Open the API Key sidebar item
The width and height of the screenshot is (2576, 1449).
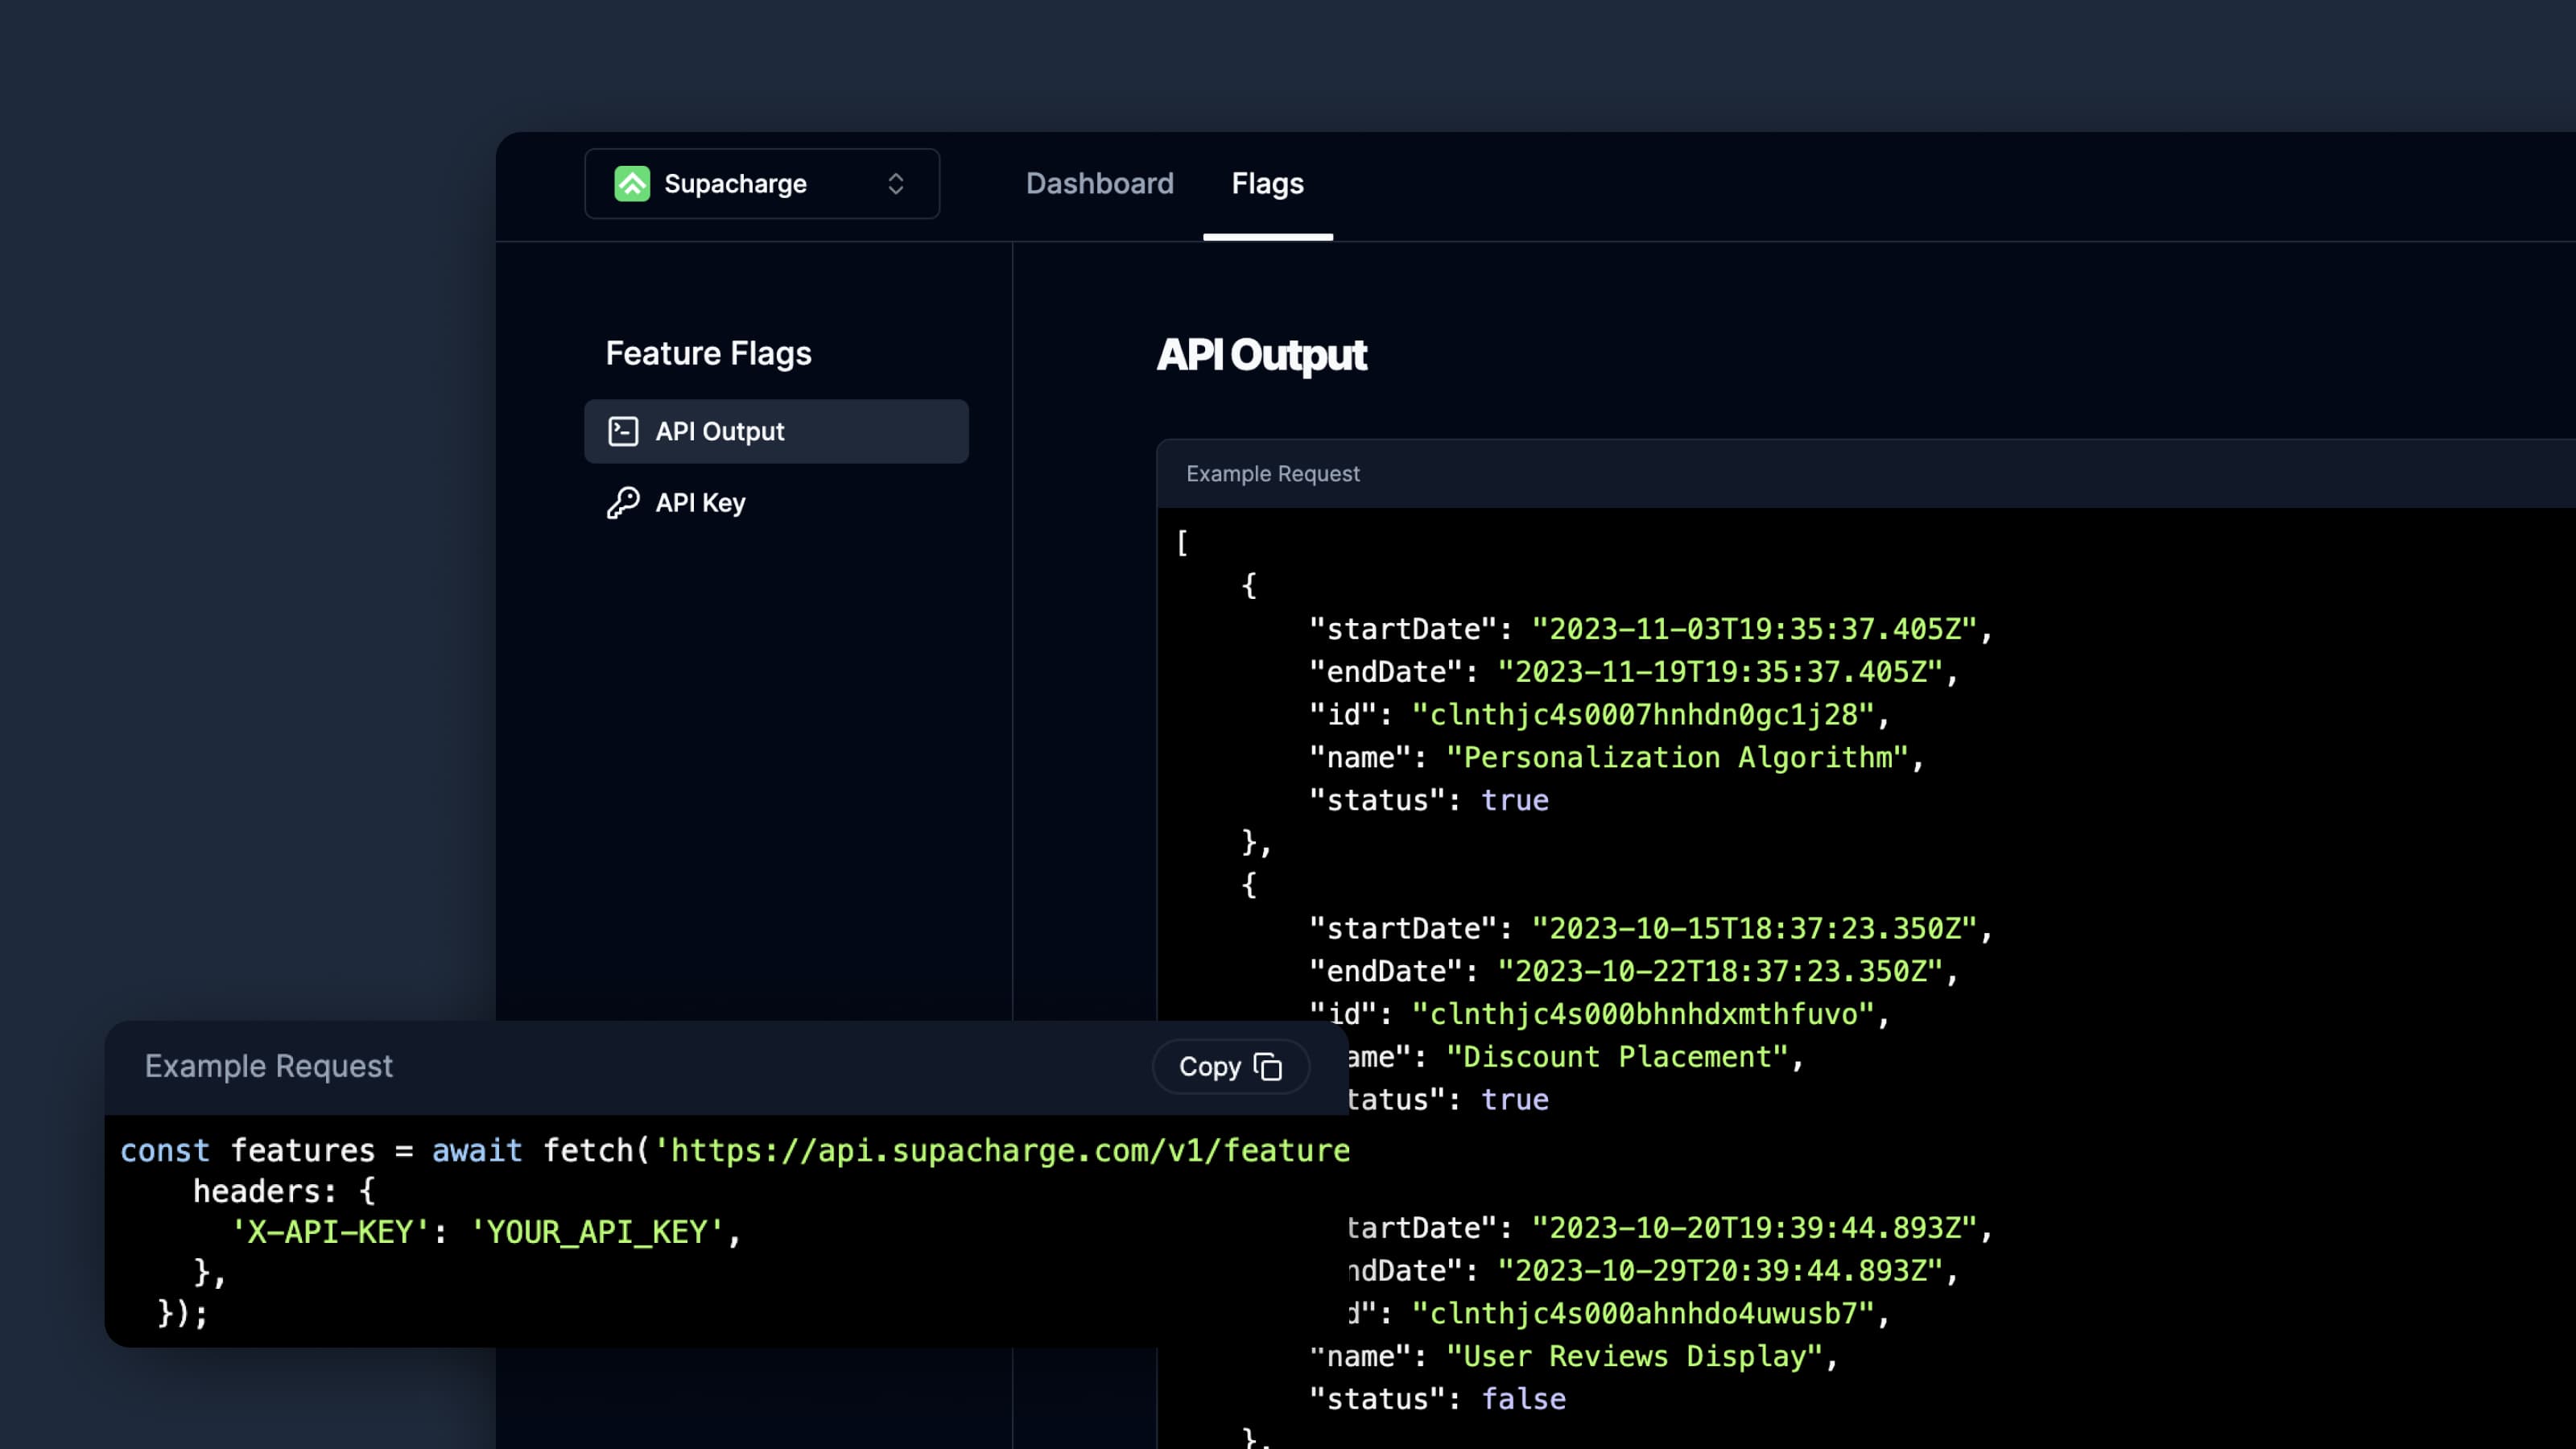[x=700, y=502]
